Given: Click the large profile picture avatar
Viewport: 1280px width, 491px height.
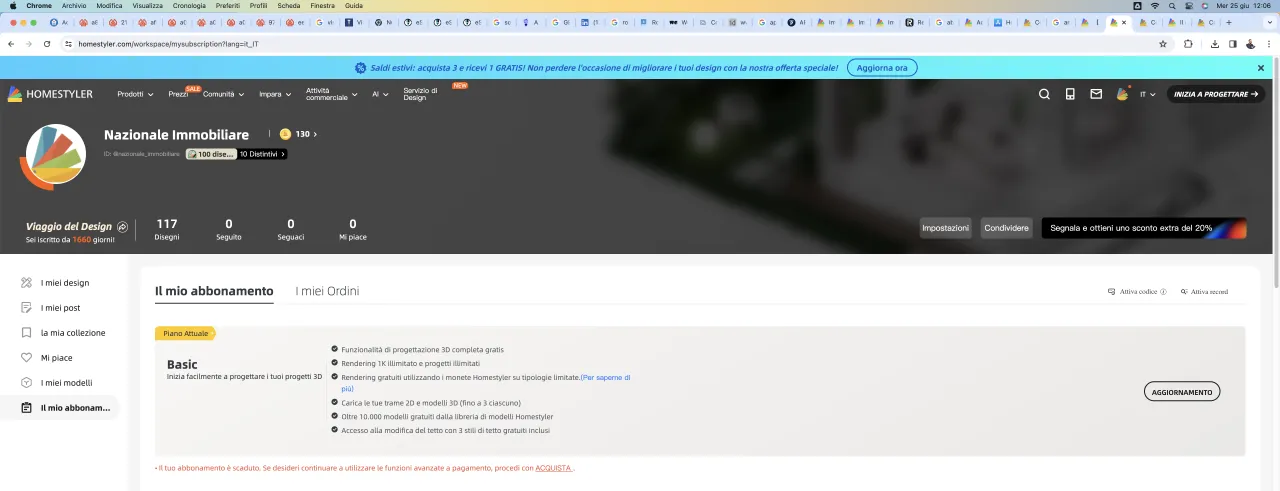Looking at the screenshot, I should pyautogui.click(x=55, y=155).
